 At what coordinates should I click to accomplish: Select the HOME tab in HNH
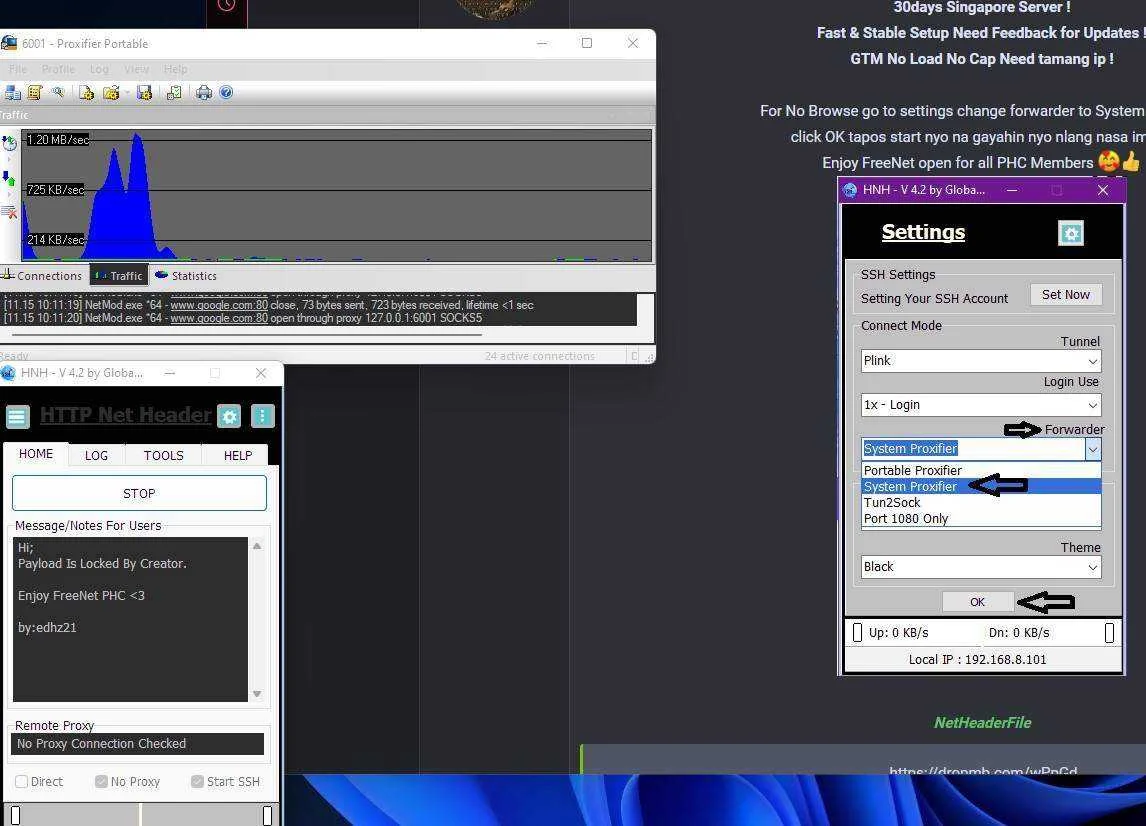pyautogui.click(x=36, y=454)
